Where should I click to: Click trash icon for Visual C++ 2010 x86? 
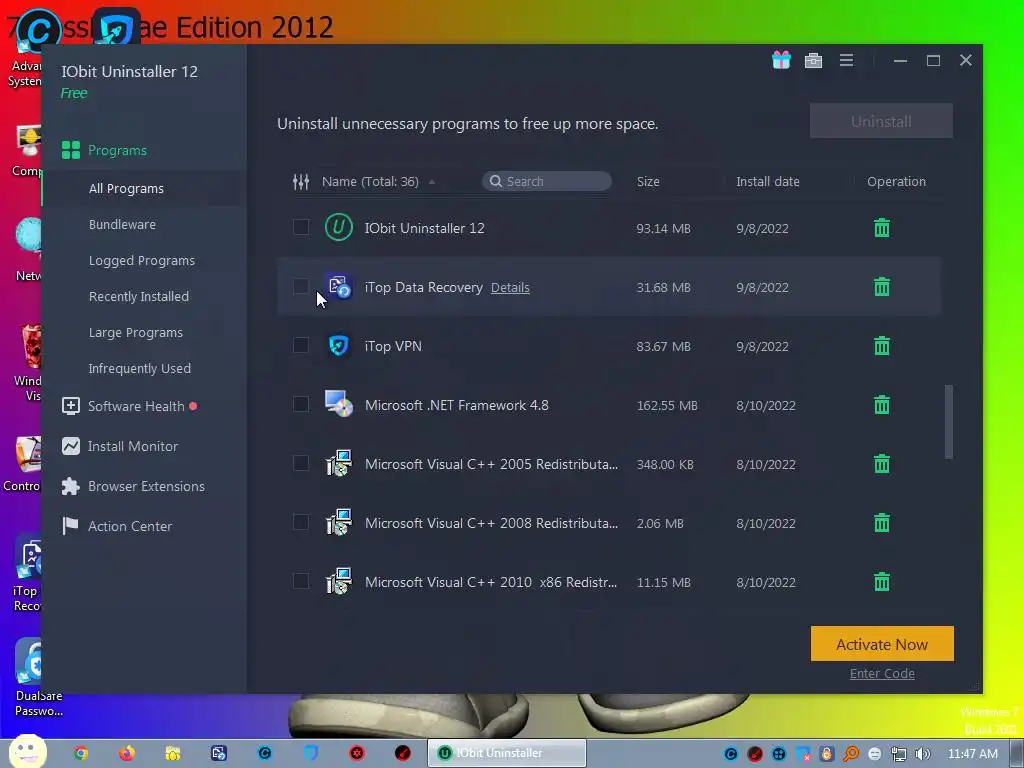click(882, 581)
